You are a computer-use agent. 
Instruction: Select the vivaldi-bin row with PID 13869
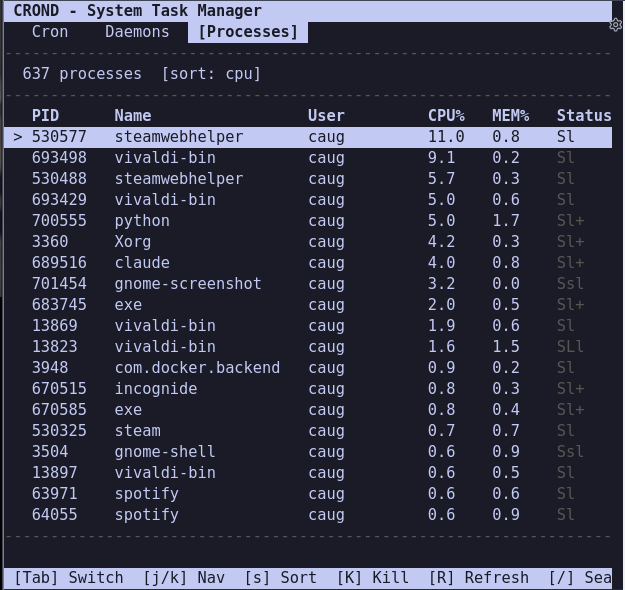pyautogui.click(x=308, y=326)
